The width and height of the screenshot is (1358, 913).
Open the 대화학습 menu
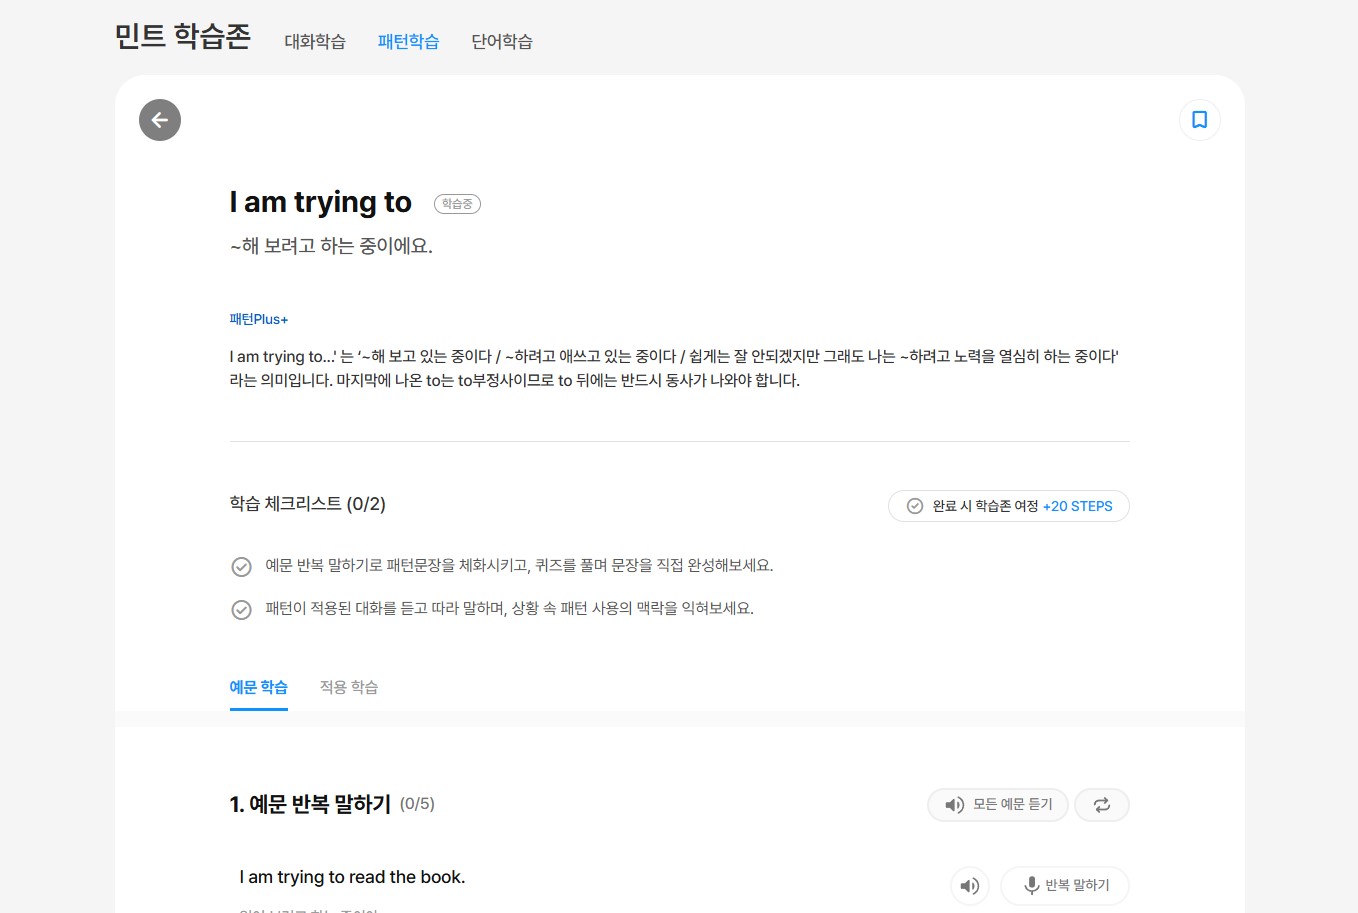(315, 41)
